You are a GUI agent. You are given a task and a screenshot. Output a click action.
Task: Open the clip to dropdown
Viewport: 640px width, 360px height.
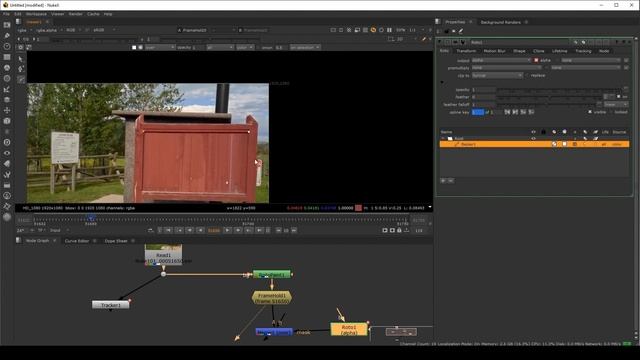click(x=497, y=76)
